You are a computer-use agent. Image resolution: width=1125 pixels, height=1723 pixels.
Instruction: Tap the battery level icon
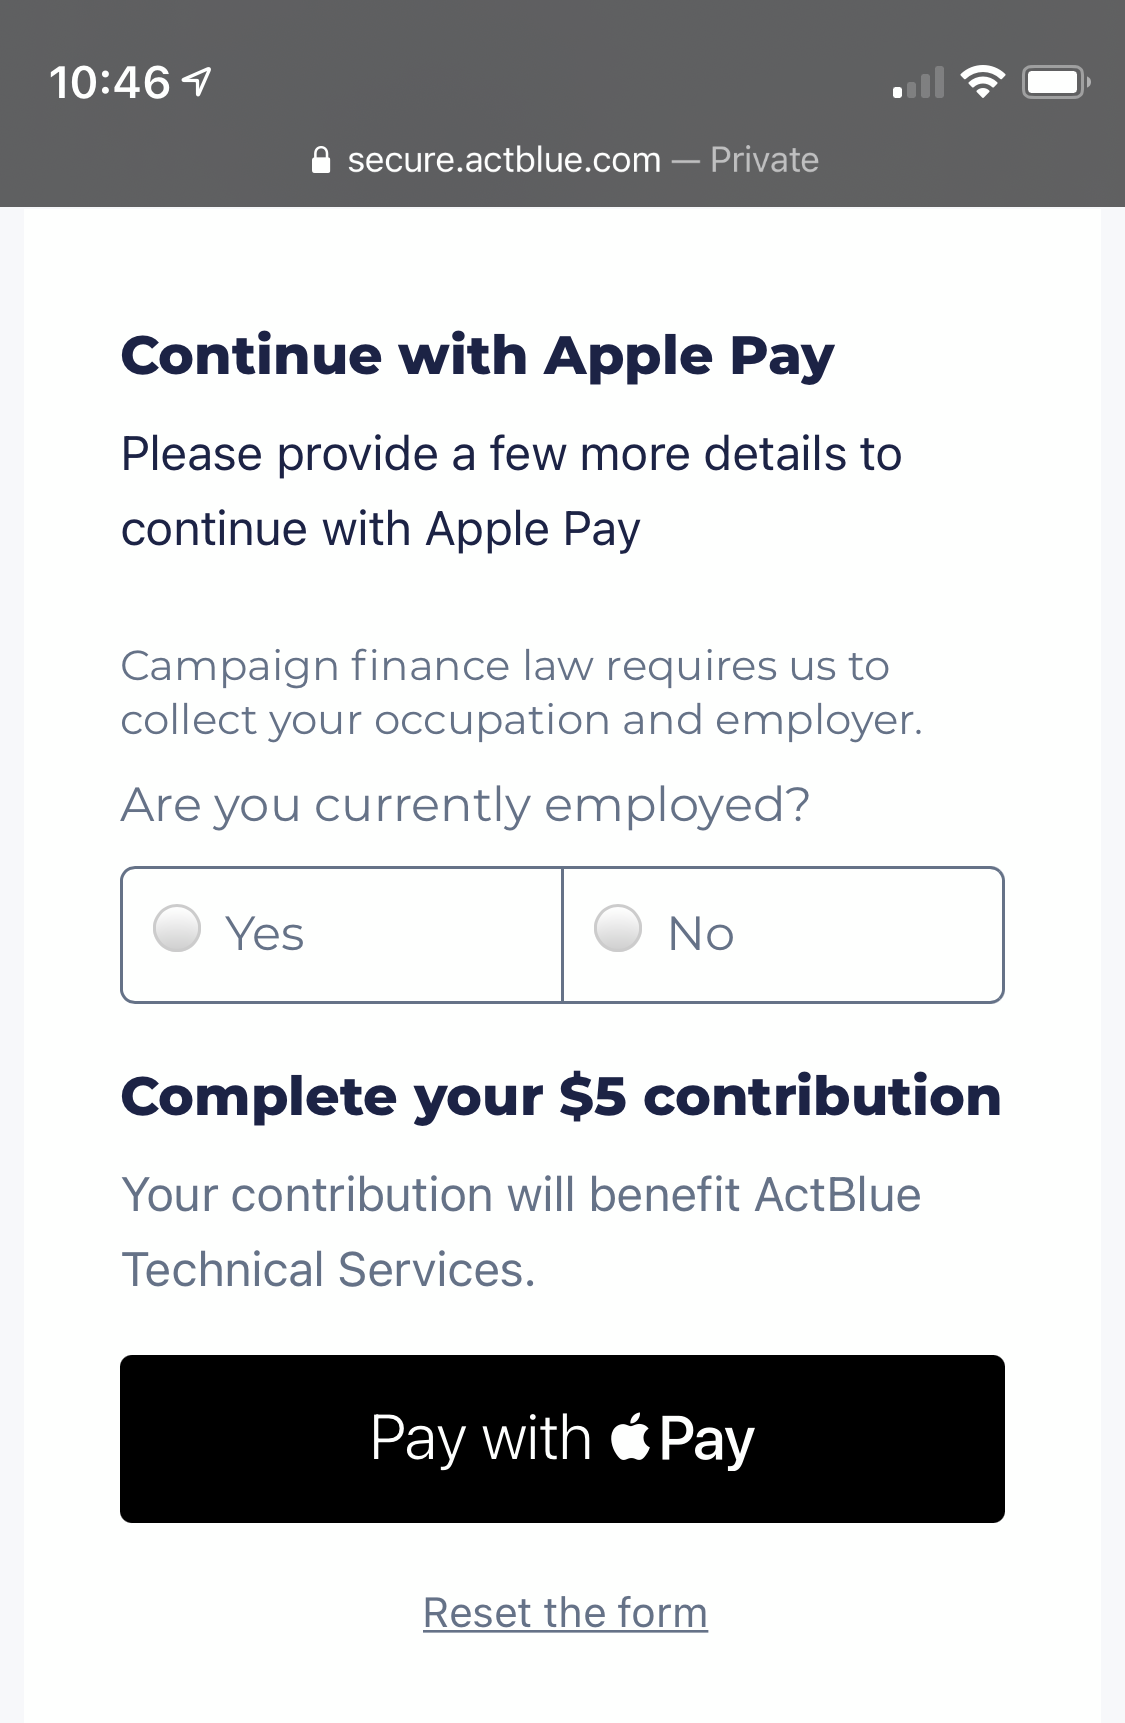[1055, 82]
